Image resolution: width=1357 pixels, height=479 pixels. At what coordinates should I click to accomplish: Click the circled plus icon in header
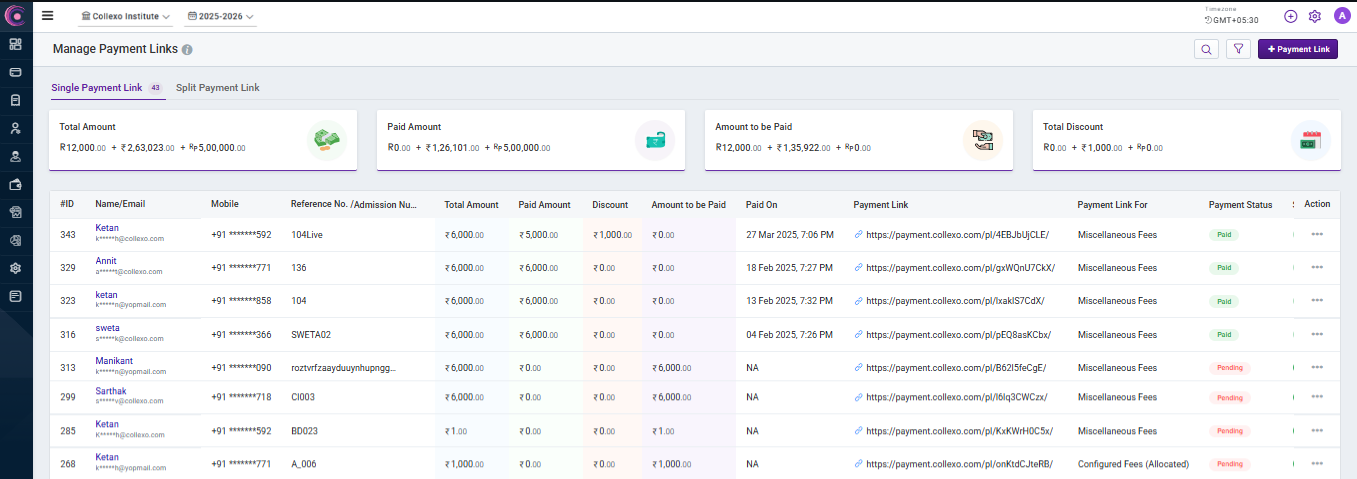click(1291, 16)
